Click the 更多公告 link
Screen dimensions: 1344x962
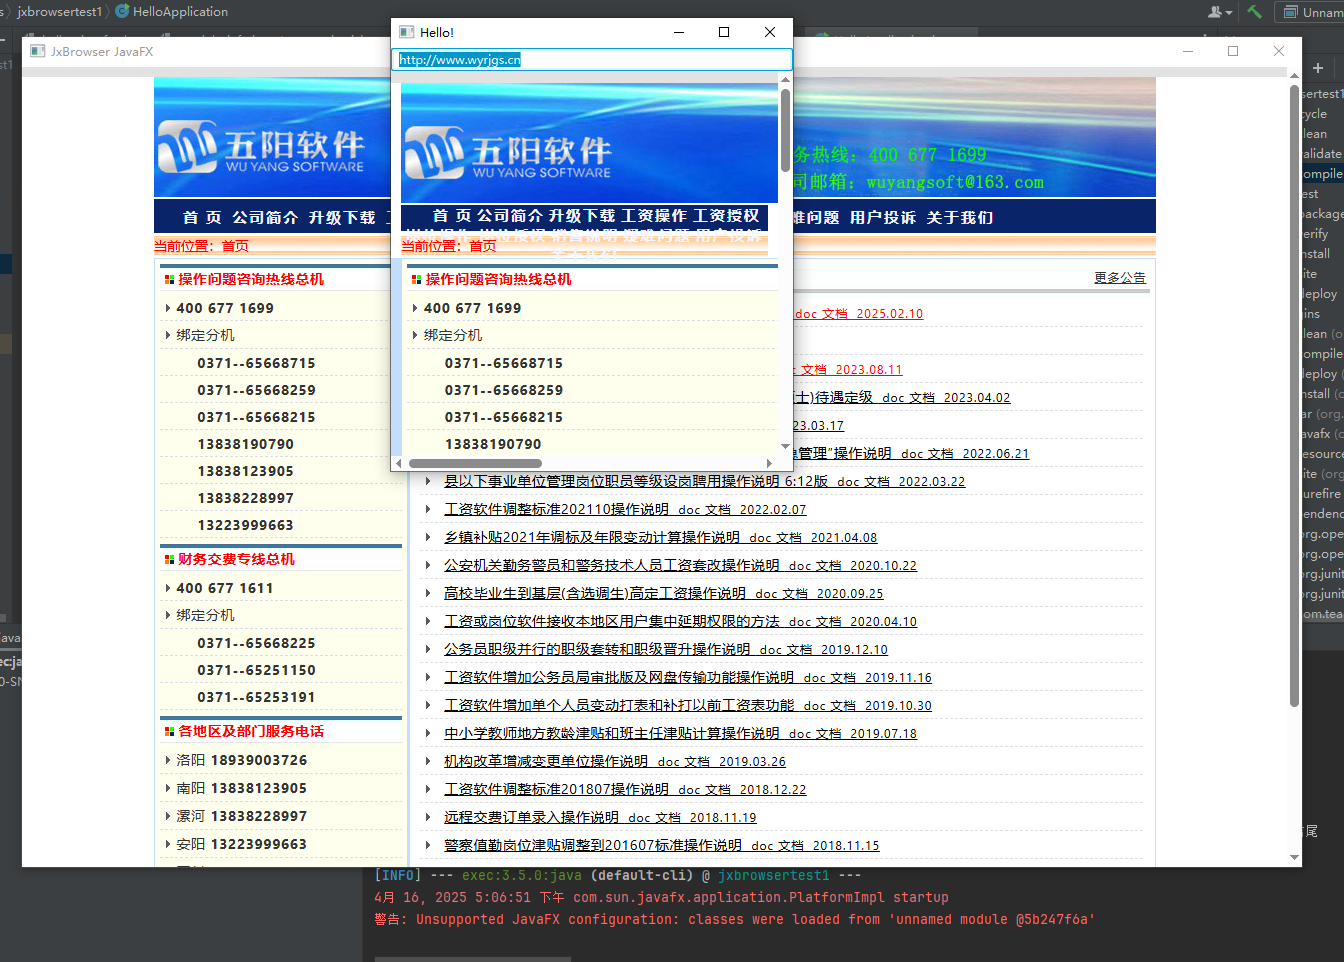[x=1120, y=278]
